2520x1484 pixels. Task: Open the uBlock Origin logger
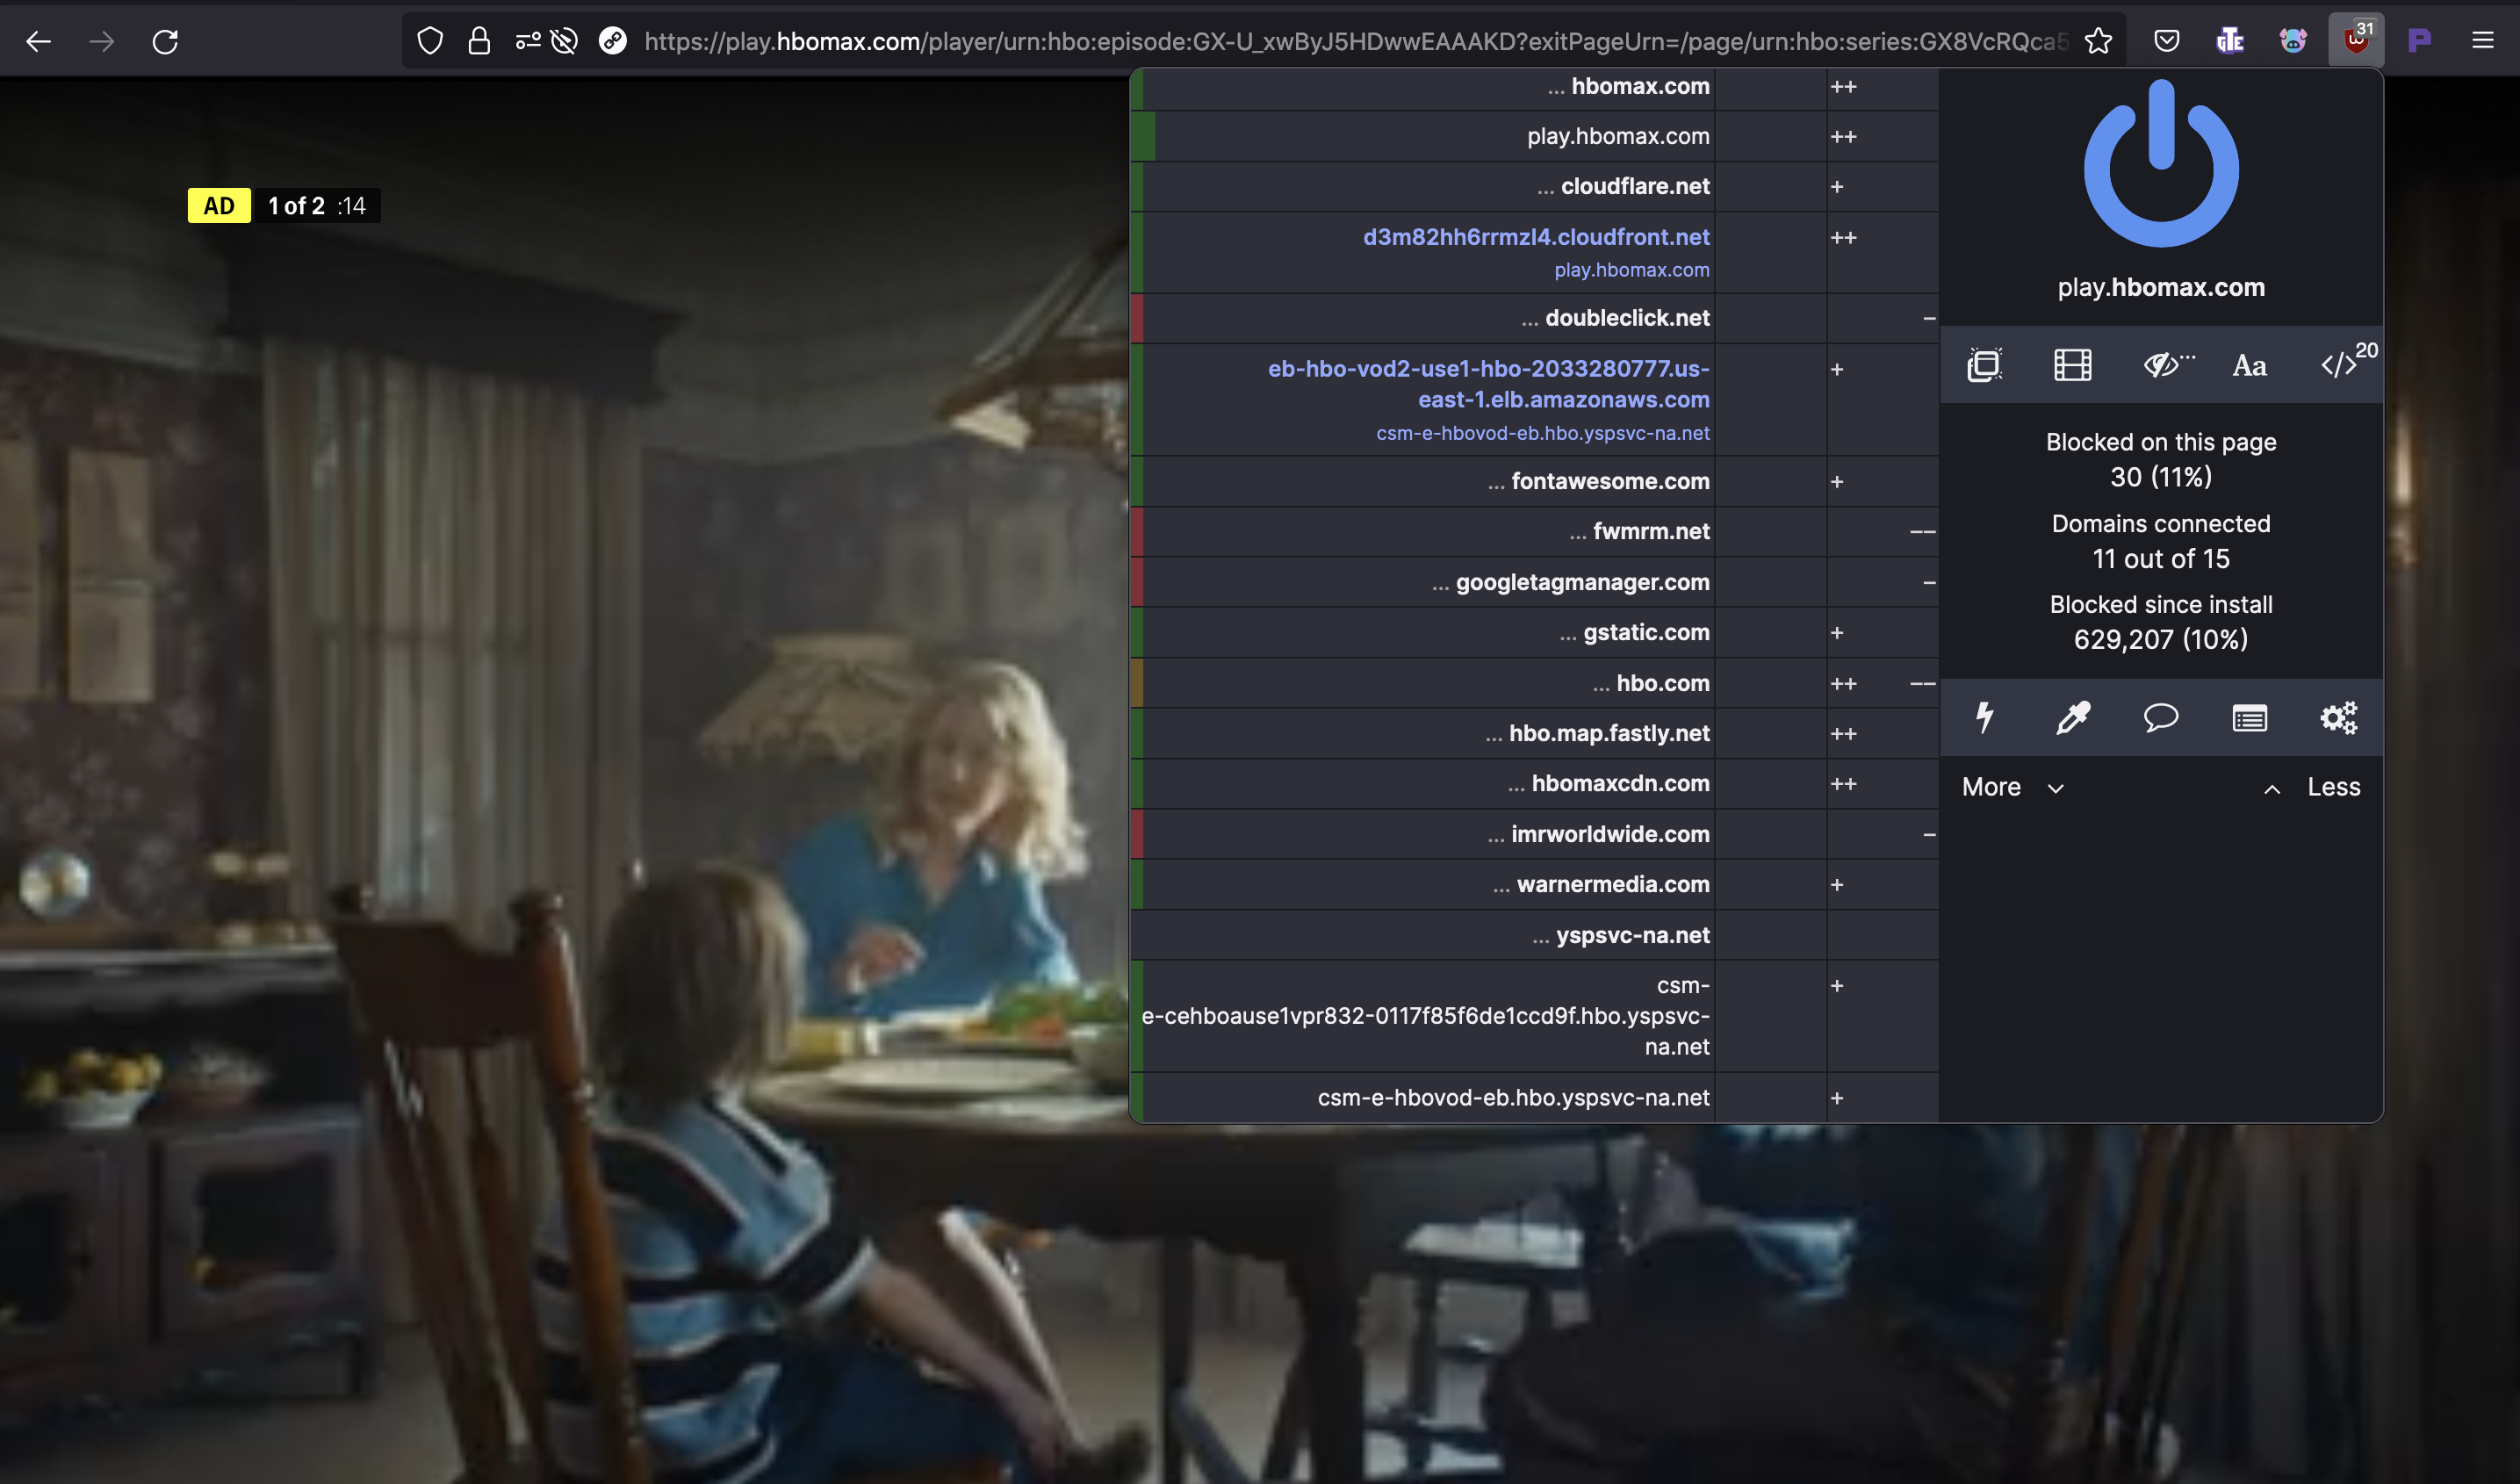point(2249,718)
